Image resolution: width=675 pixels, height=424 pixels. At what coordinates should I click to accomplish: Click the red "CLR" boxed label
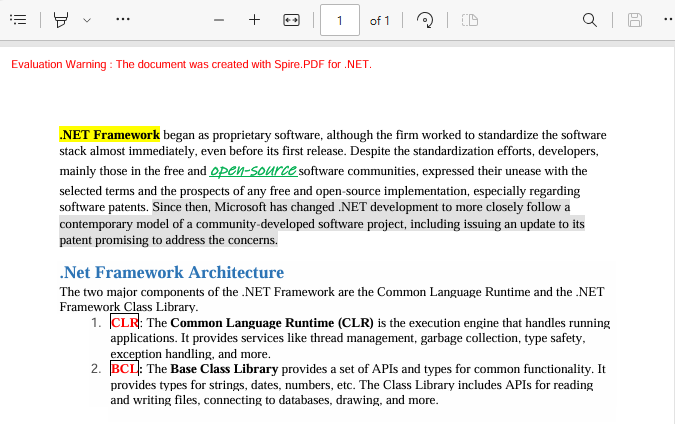point(124,322)
